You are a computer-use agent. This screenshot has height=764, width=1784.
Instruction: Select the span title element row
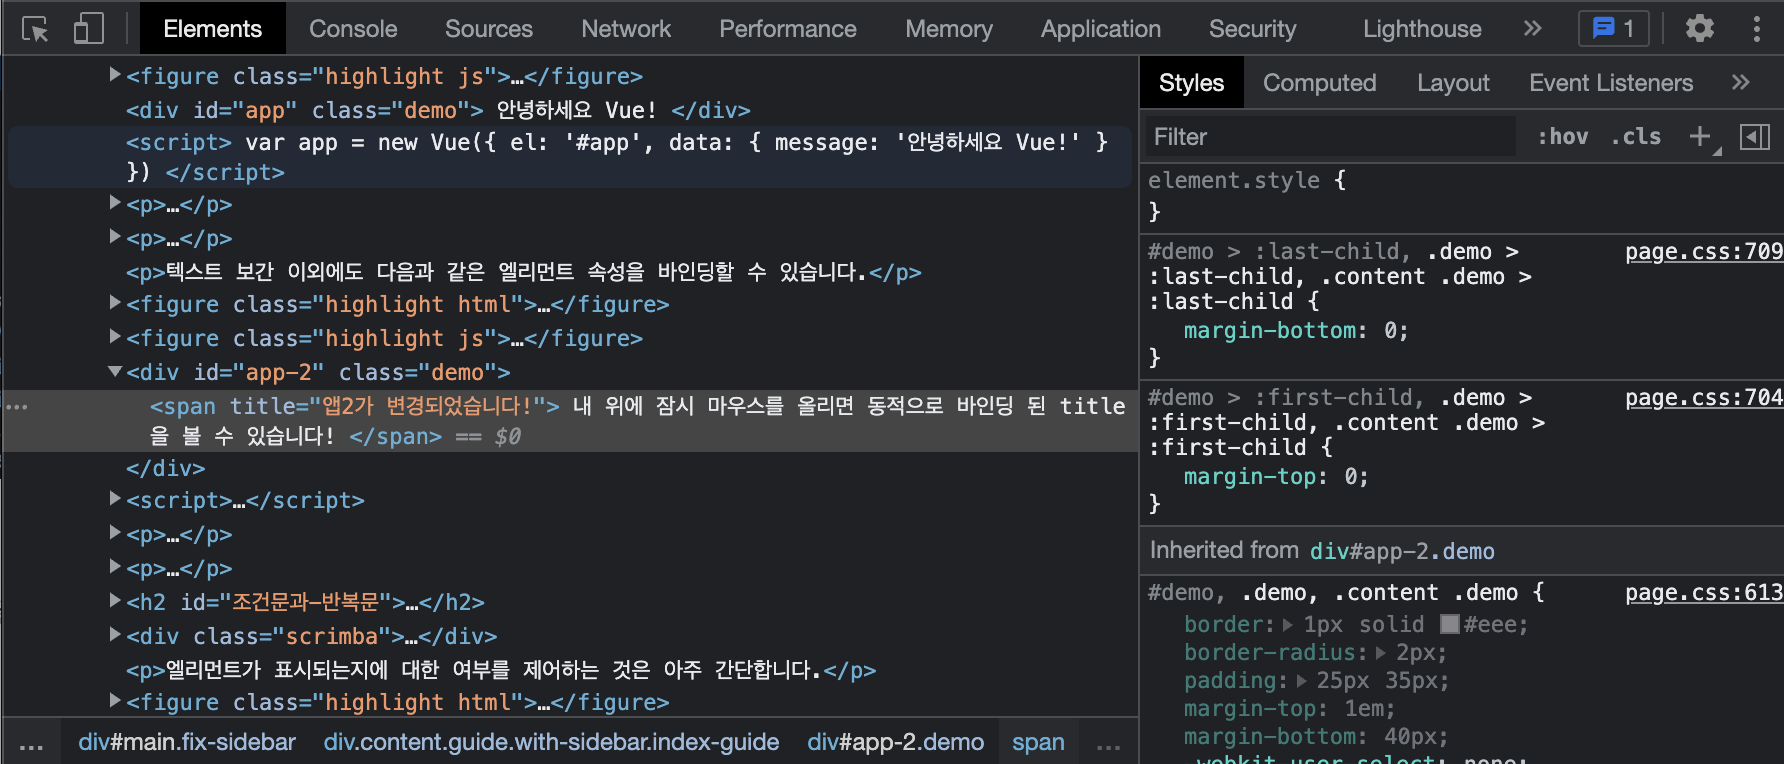click(x=570, y=421)
